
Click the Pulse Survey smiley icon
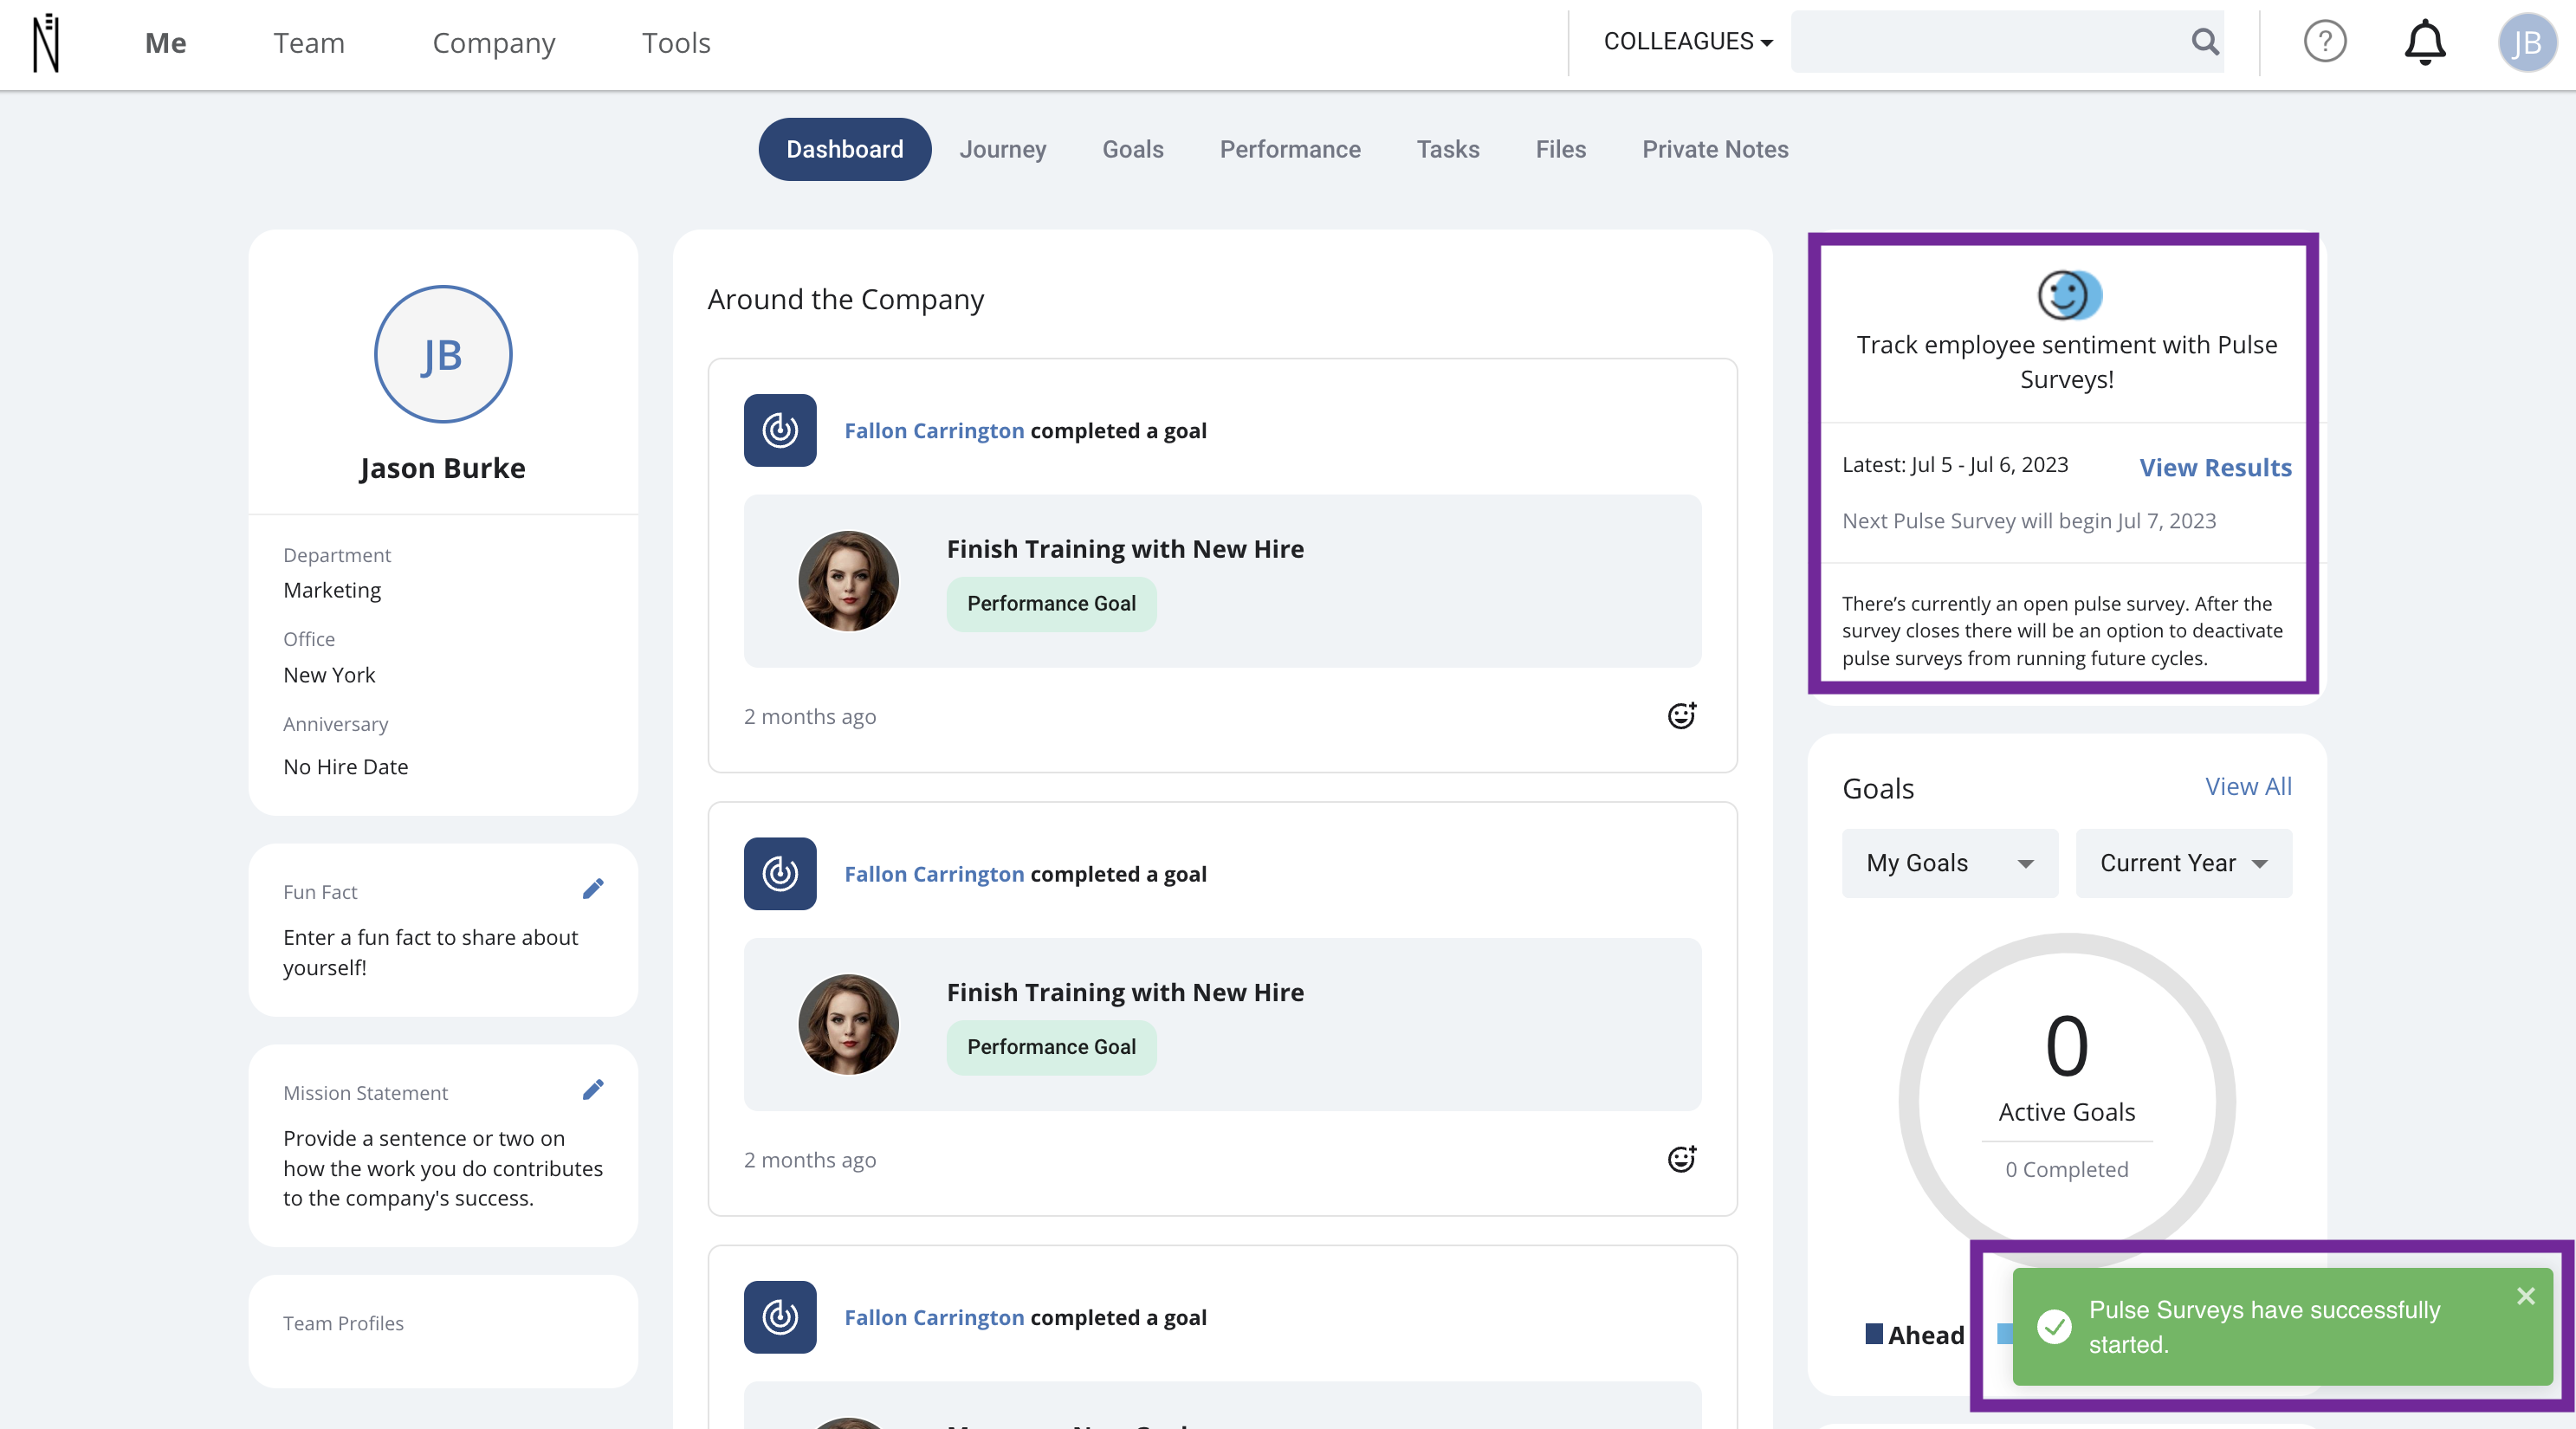tap(2069, 295)
